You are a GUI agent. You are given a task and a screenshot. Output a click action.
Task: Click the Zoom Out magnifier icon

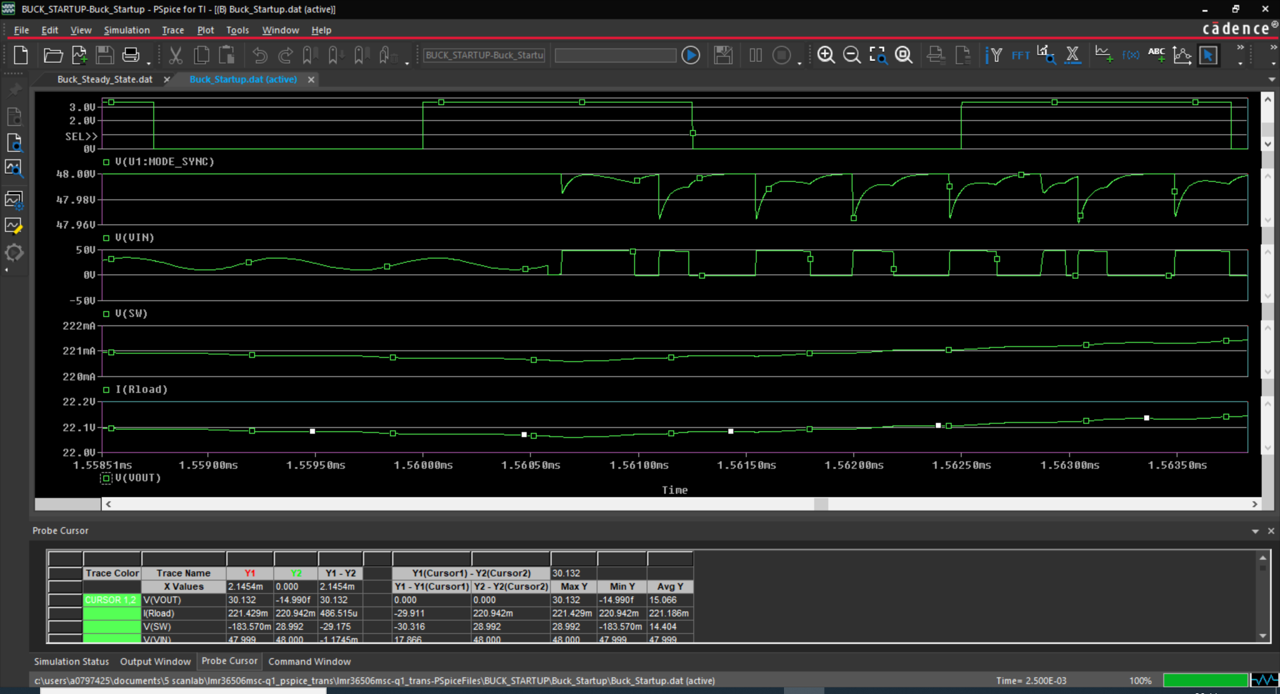coord(852,55)
